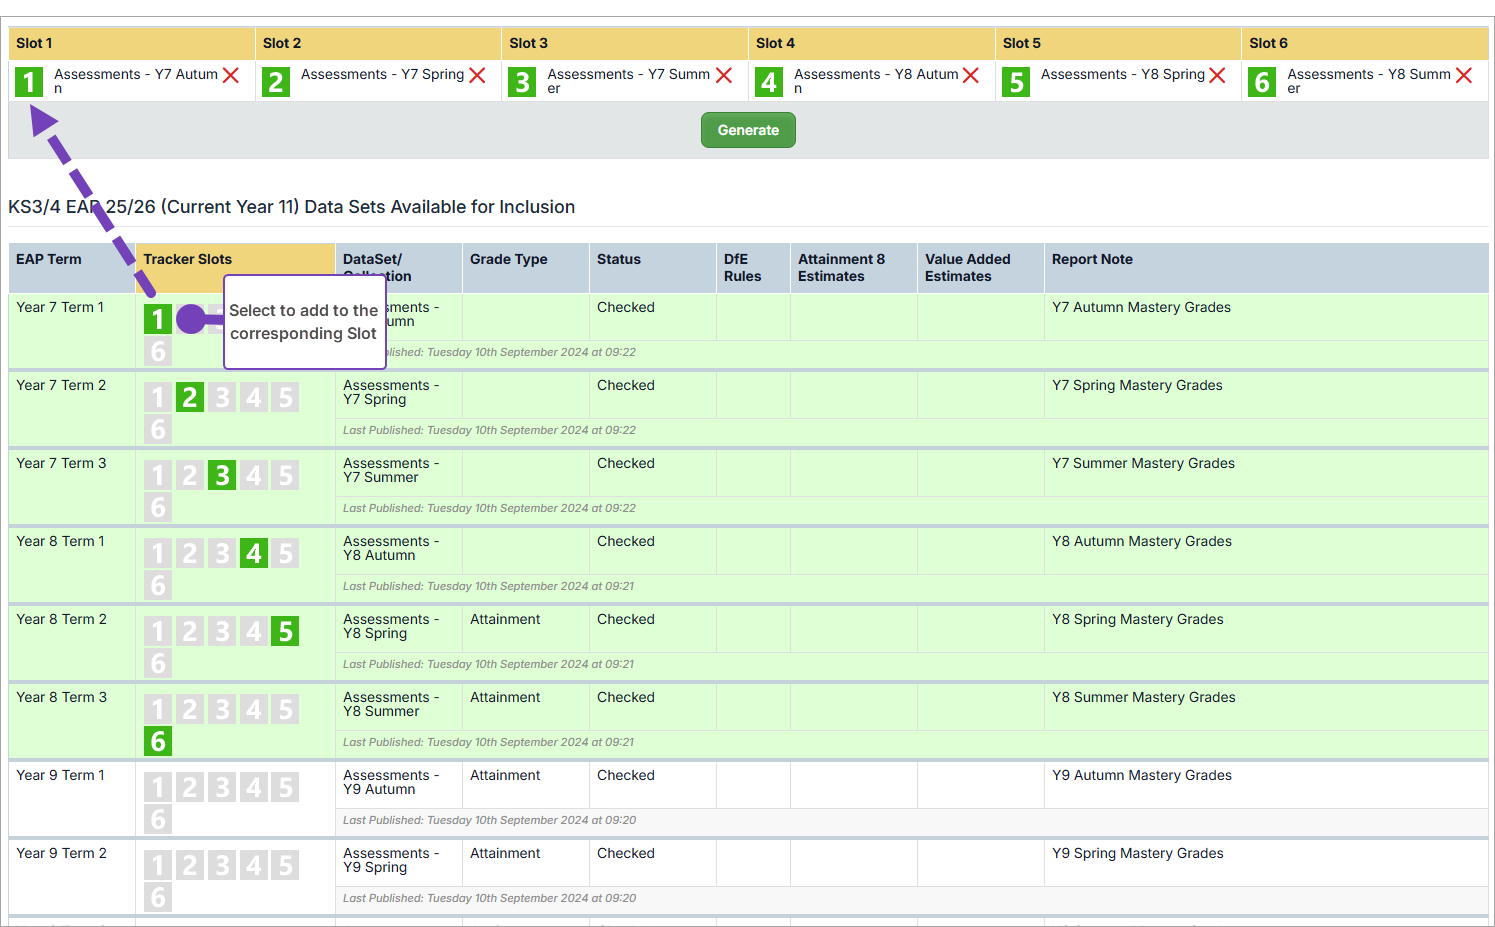
Task: Select green slot 1 for Year 7 Term 1
Action: point(158,319)
